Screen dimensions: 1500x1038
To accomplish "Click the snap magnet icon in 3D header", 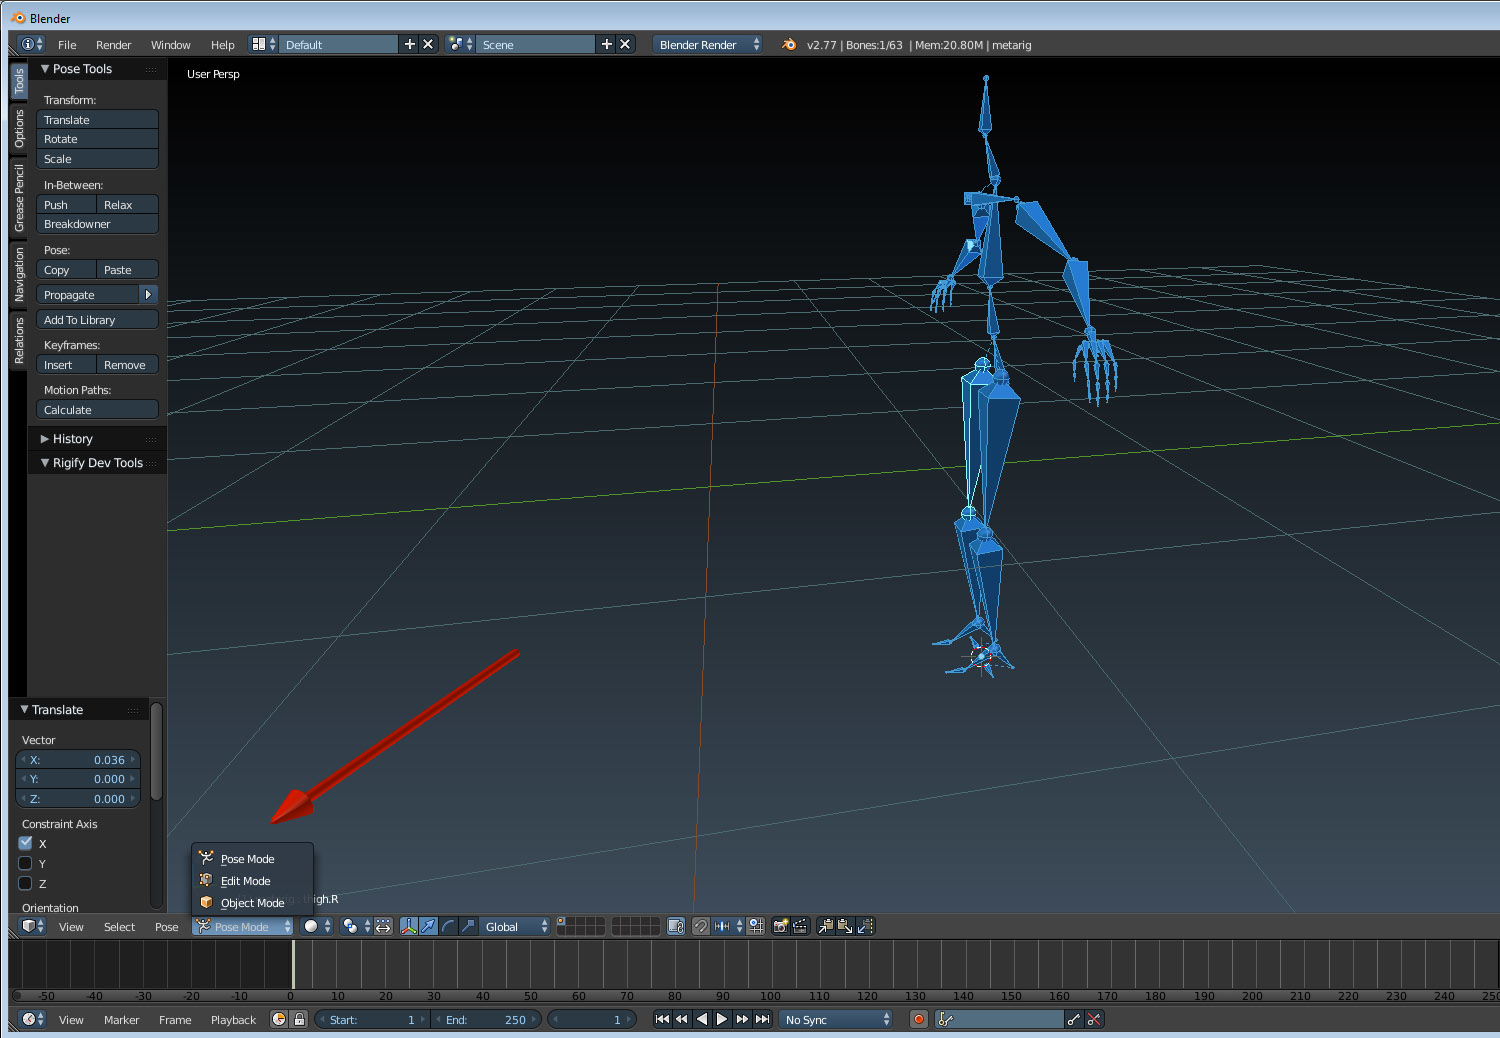I will (701, 926).
